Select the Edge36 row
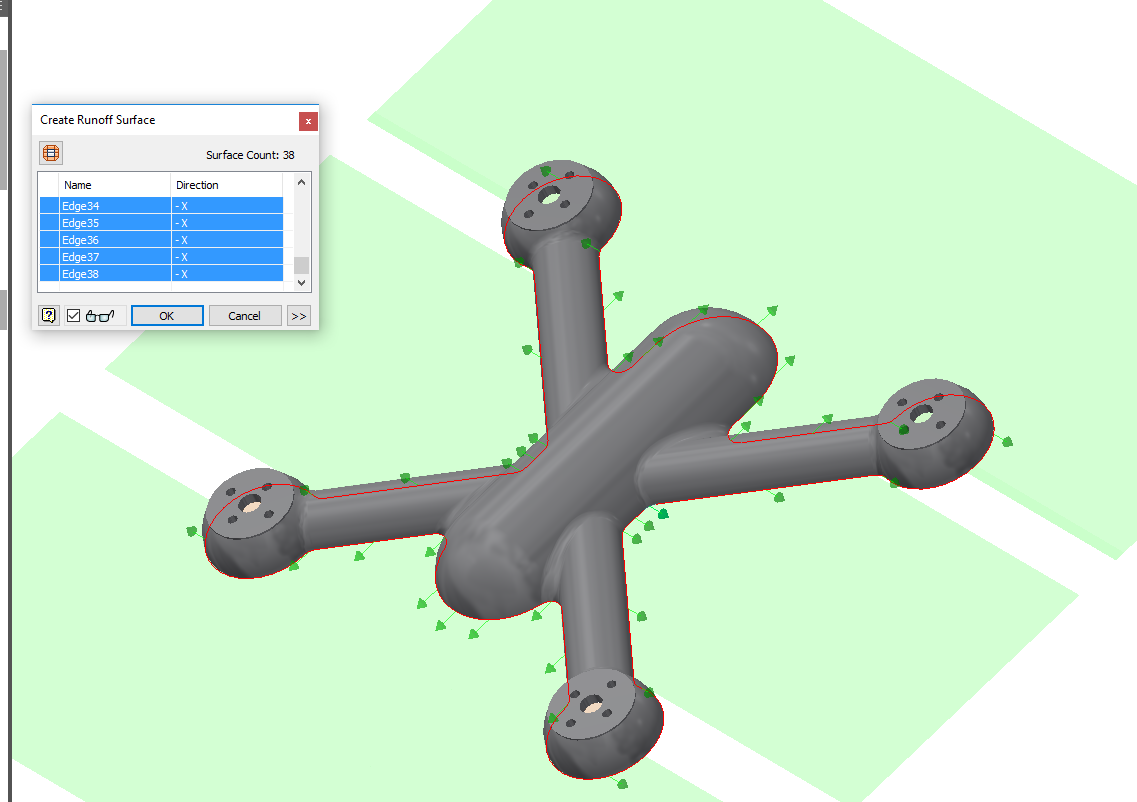 pos(161,239)
